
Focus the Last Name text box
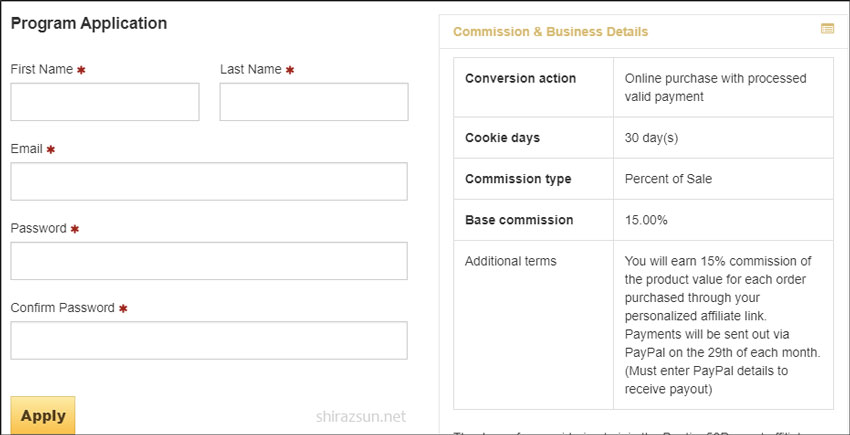coord(313,102)
